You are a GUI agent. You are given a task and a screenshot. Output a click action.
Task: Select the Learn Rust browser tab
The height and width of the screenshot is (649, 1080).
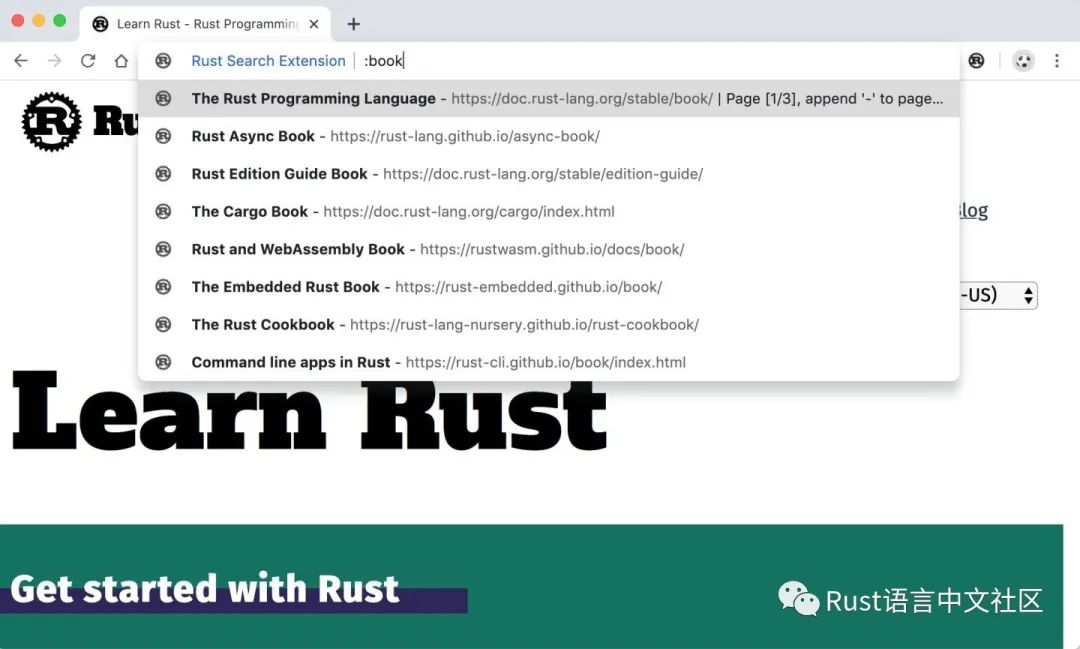(x=205, y=24)
